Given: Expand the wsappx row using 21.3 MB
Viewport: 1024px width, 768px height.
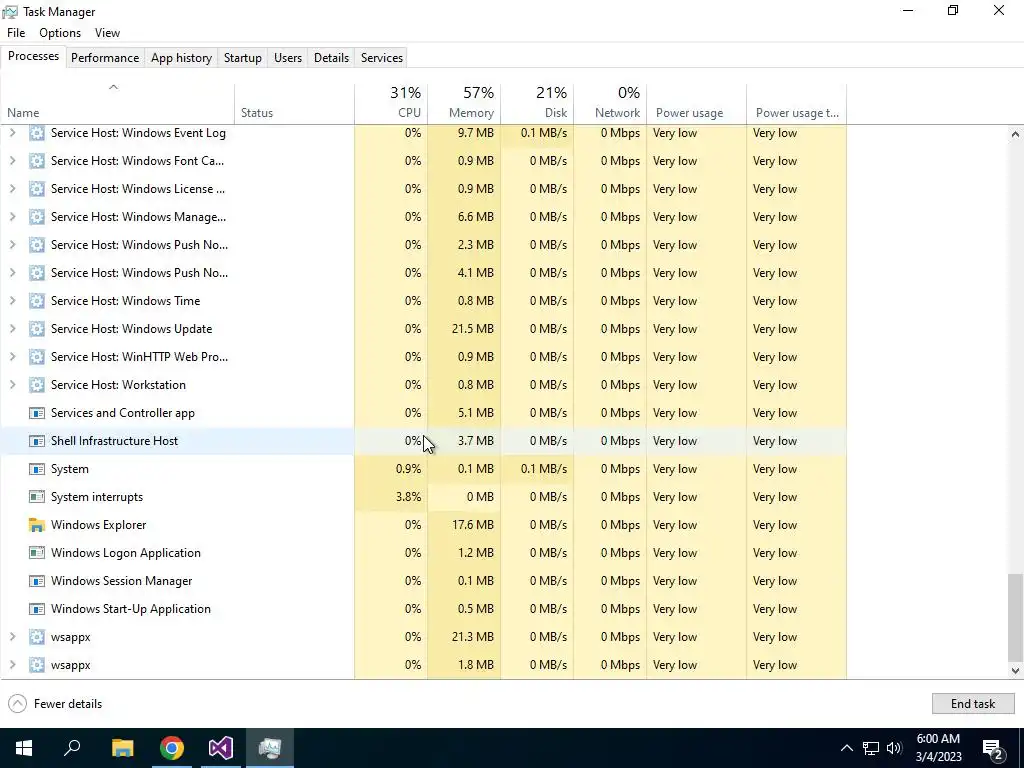Looking at the screenshot, I should [12, 637].
